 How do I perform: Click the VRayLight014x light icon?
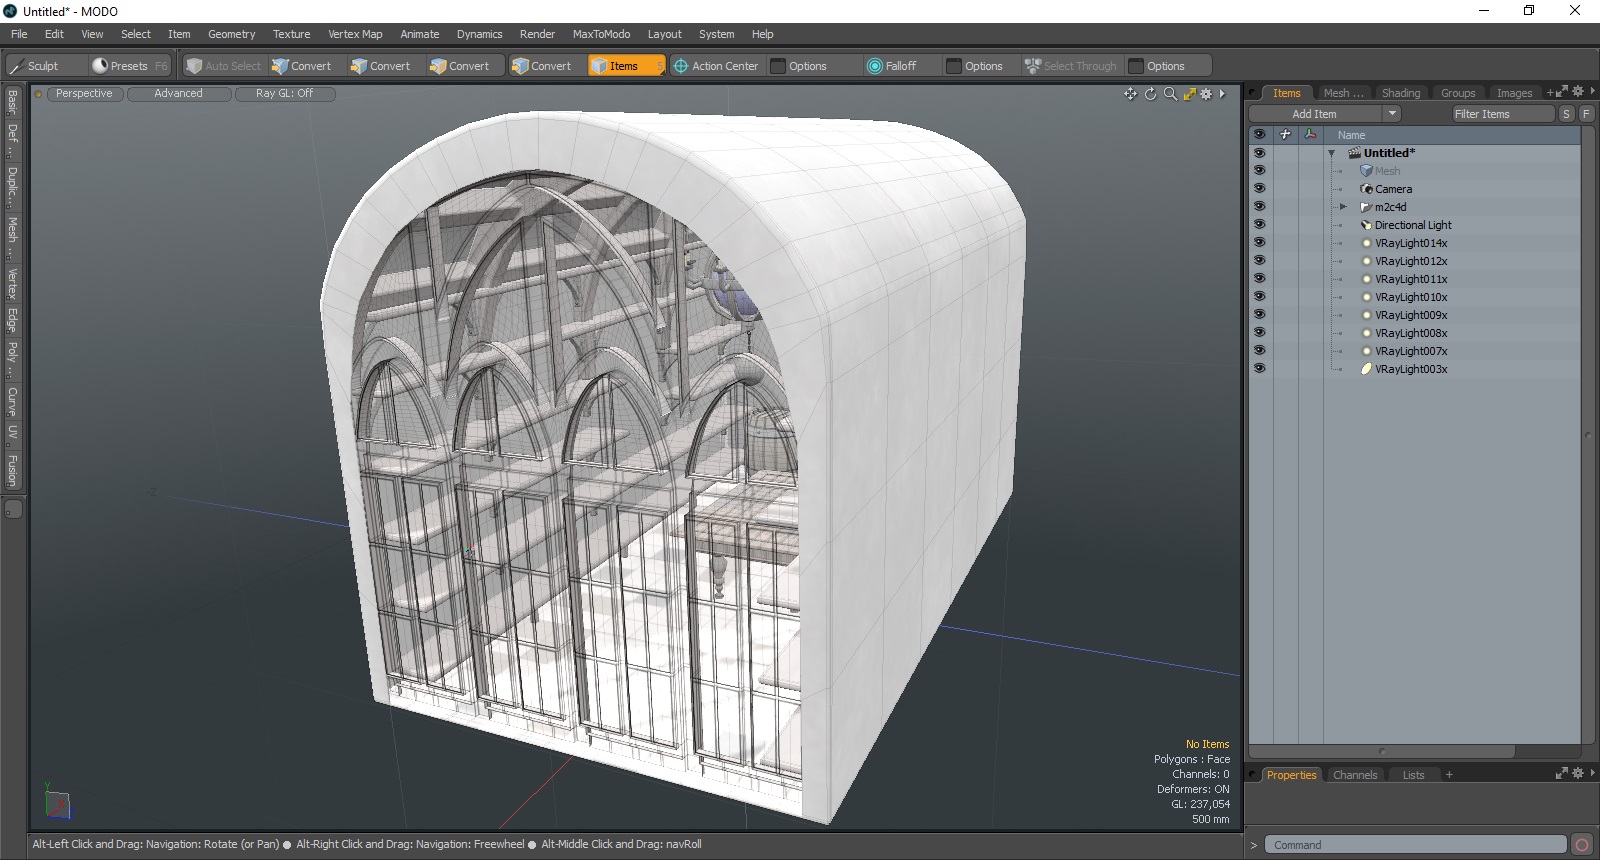point(1366,243)
